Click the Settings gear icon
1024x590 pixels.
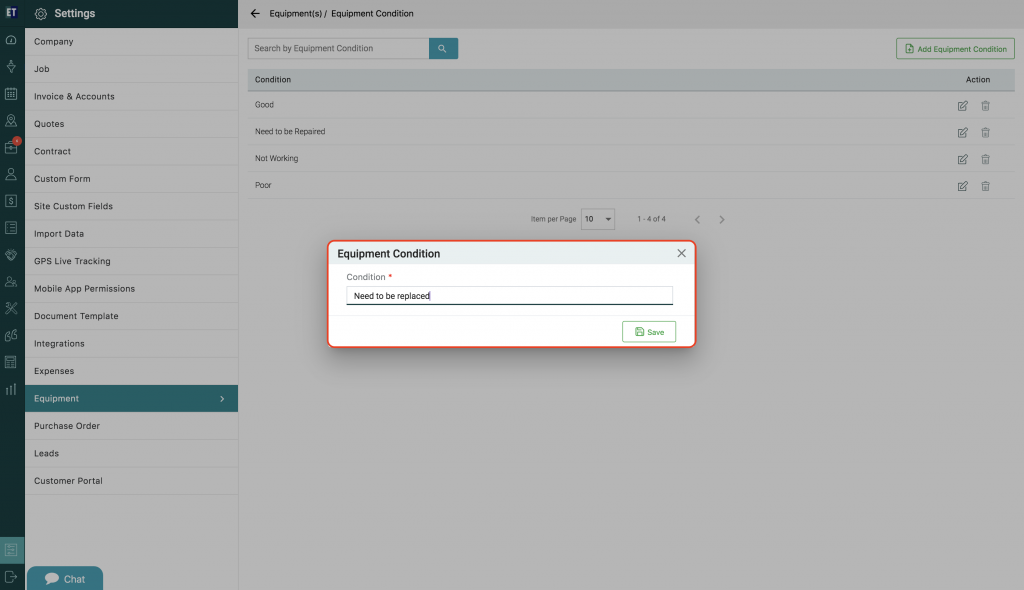tap(40, 14)
